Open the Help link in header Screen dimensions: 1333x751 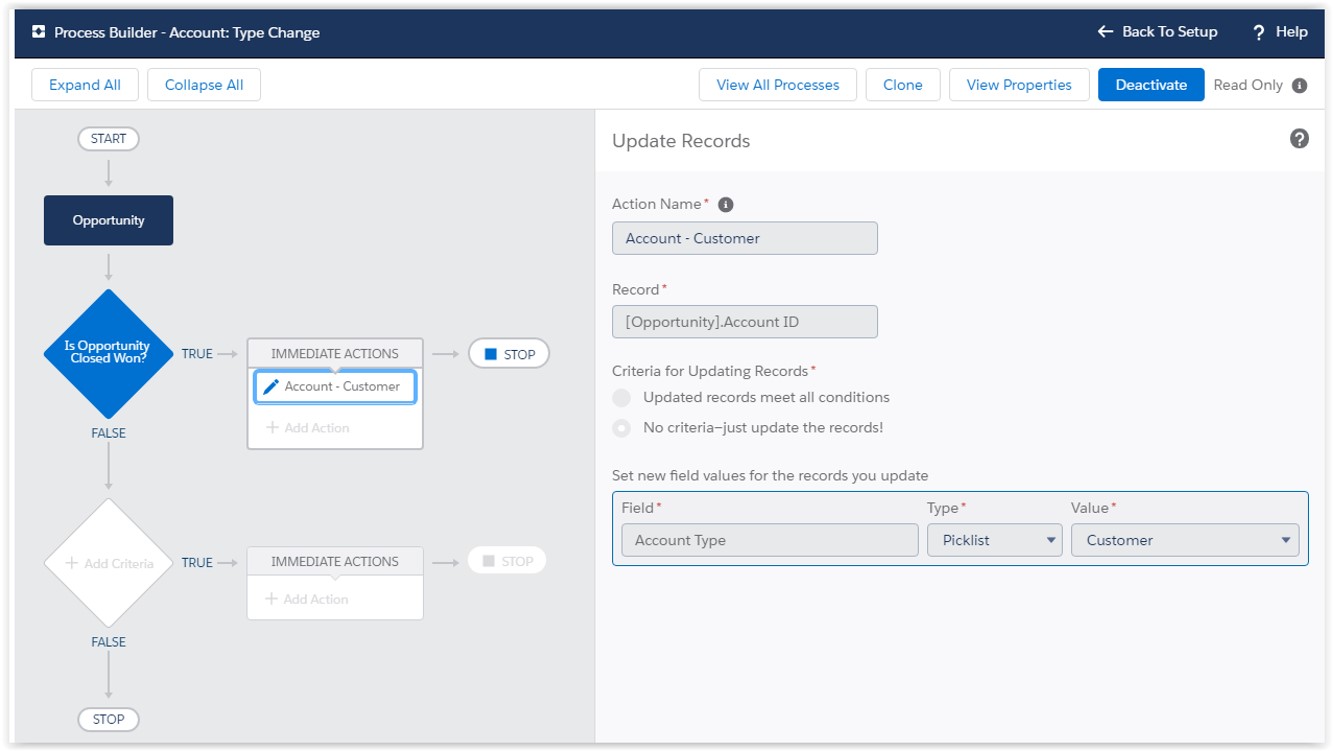click(1280, 32)
